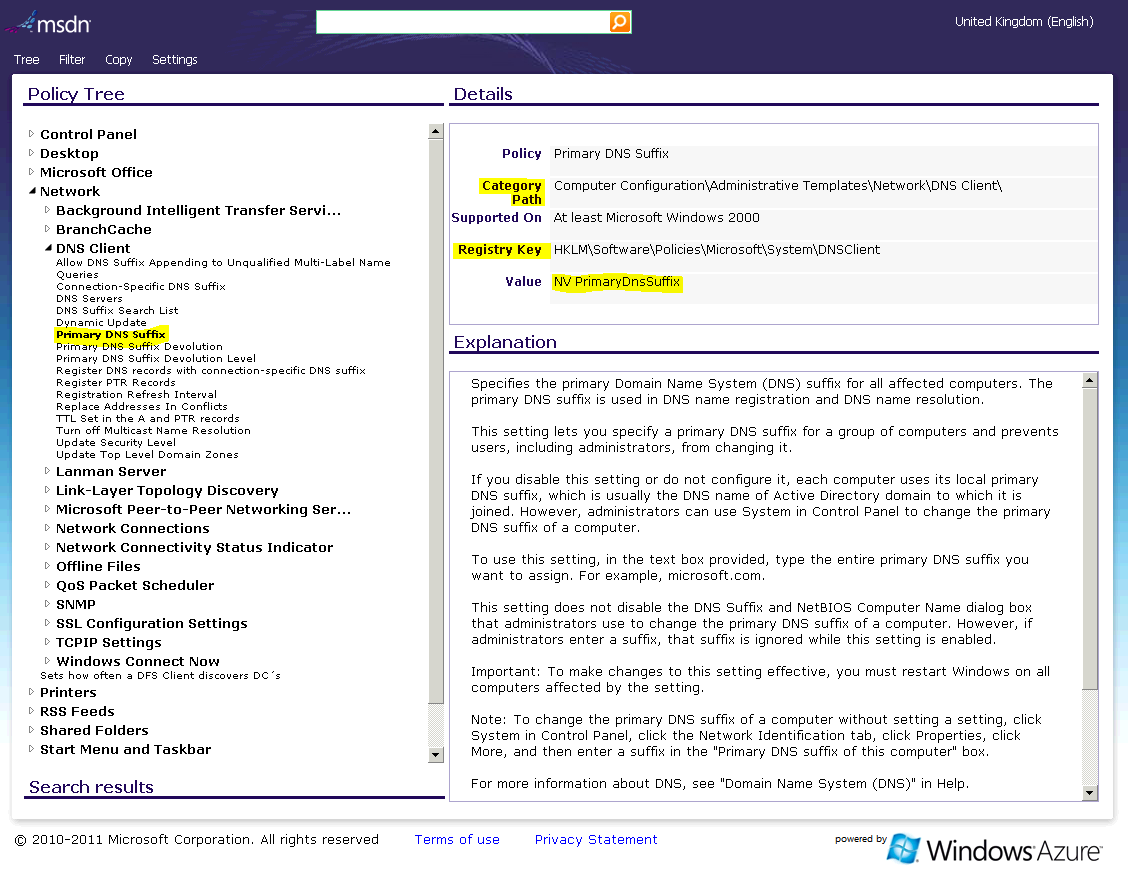The image size is (1128, 877).
Task: Select Replace Addresses In Conflicts policy
Action: click(x=142, y=406)
